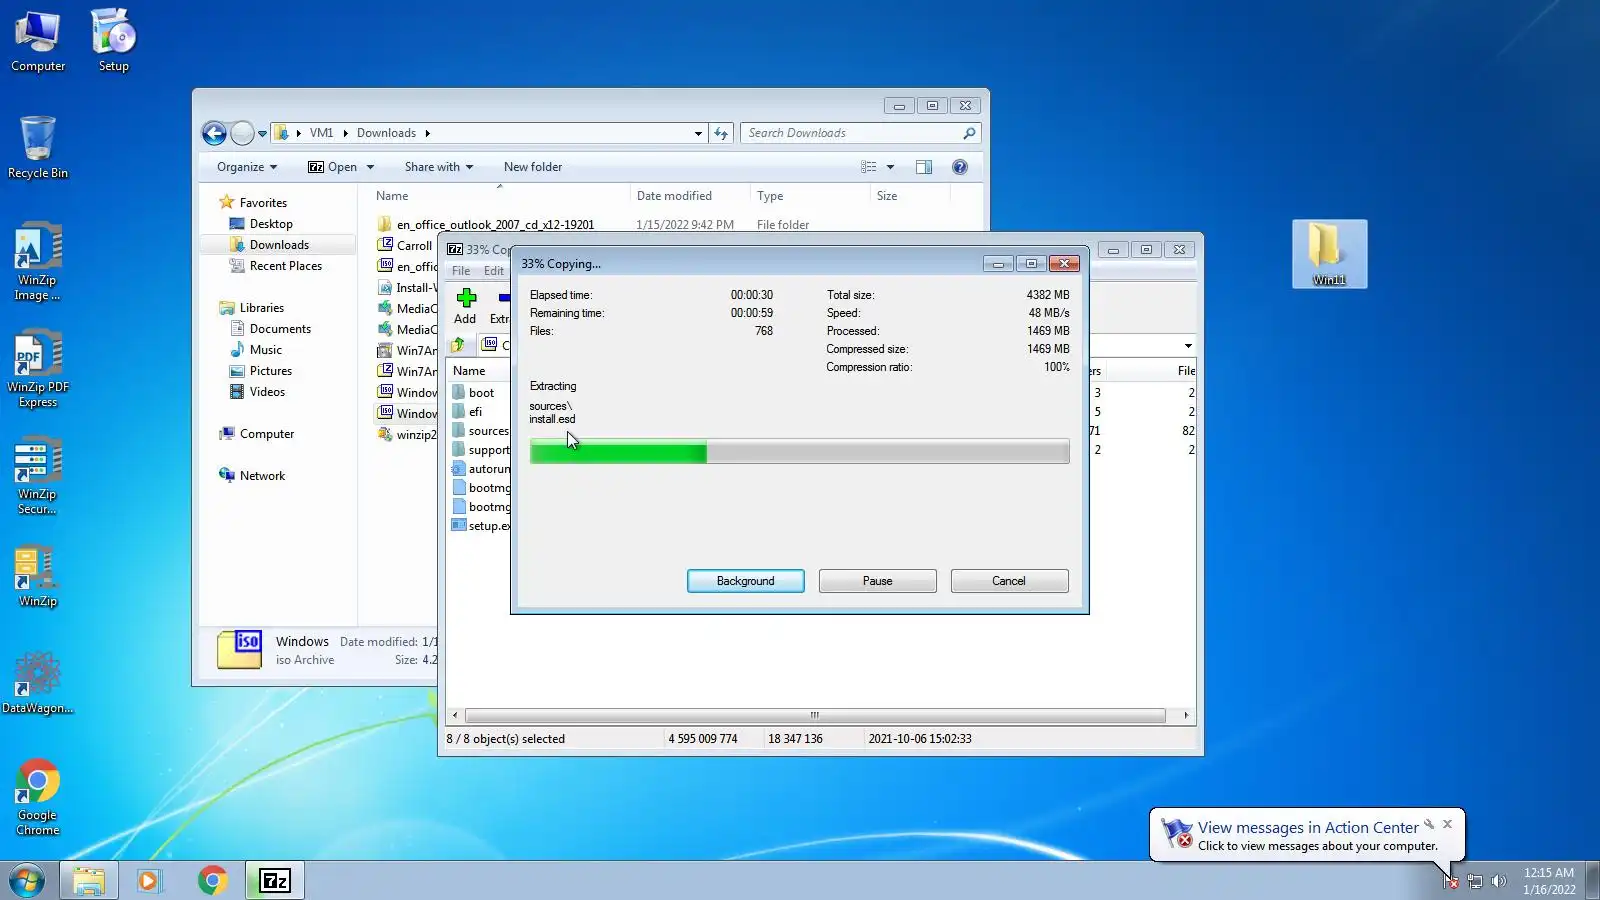The width and height of the screenshot is (1600, 900).
Task: Open the File menu in 7-Zip
Action: 461,271
